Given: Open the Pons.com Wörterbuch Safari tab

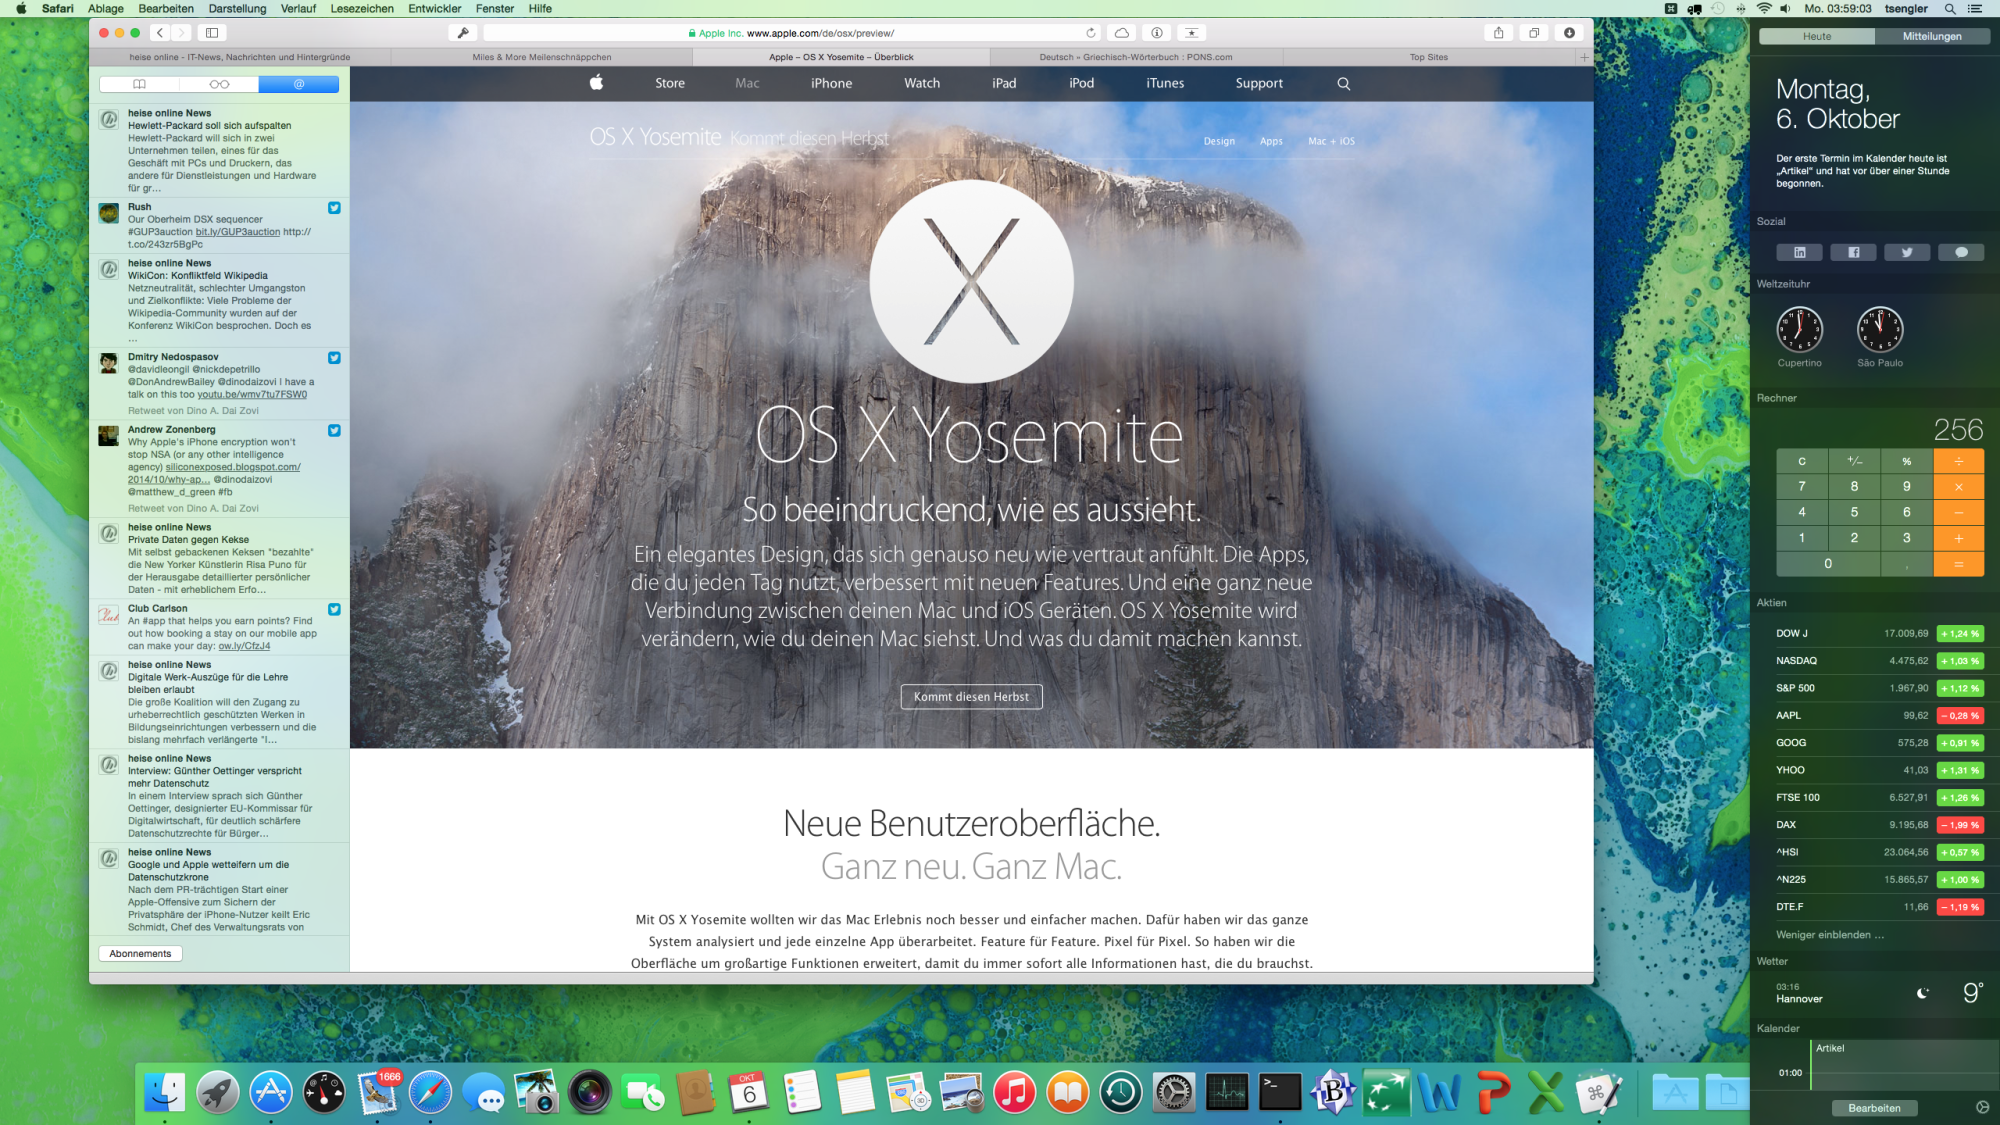Looking at the screenshot, I should click(1135, 57).
